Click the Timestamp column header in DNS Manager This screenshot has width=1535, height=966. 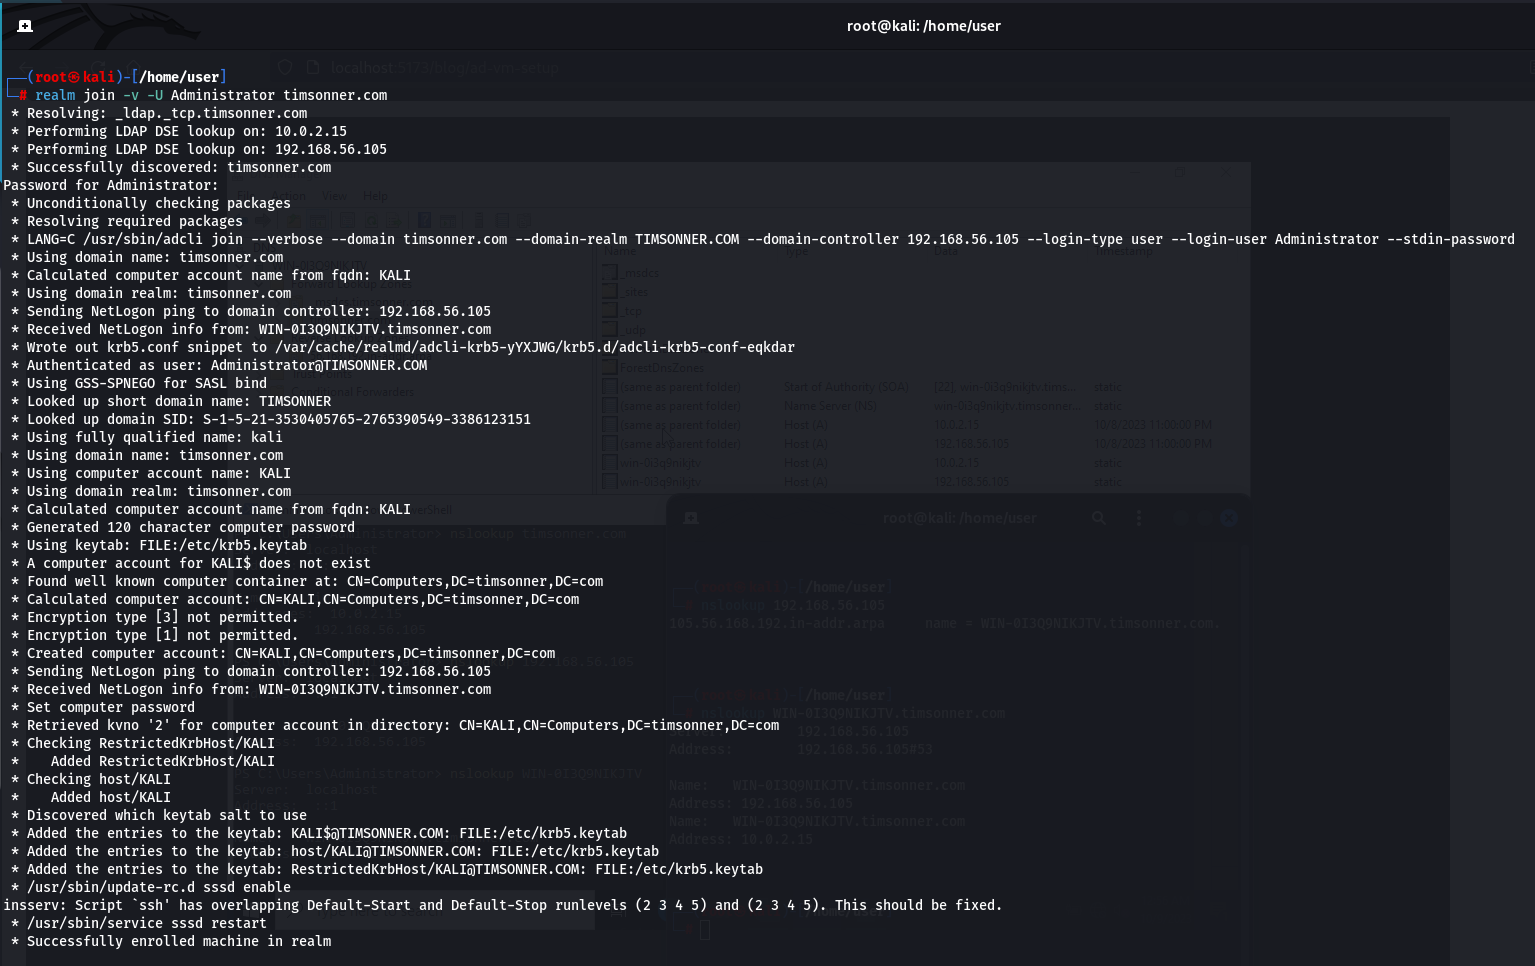1123,252
